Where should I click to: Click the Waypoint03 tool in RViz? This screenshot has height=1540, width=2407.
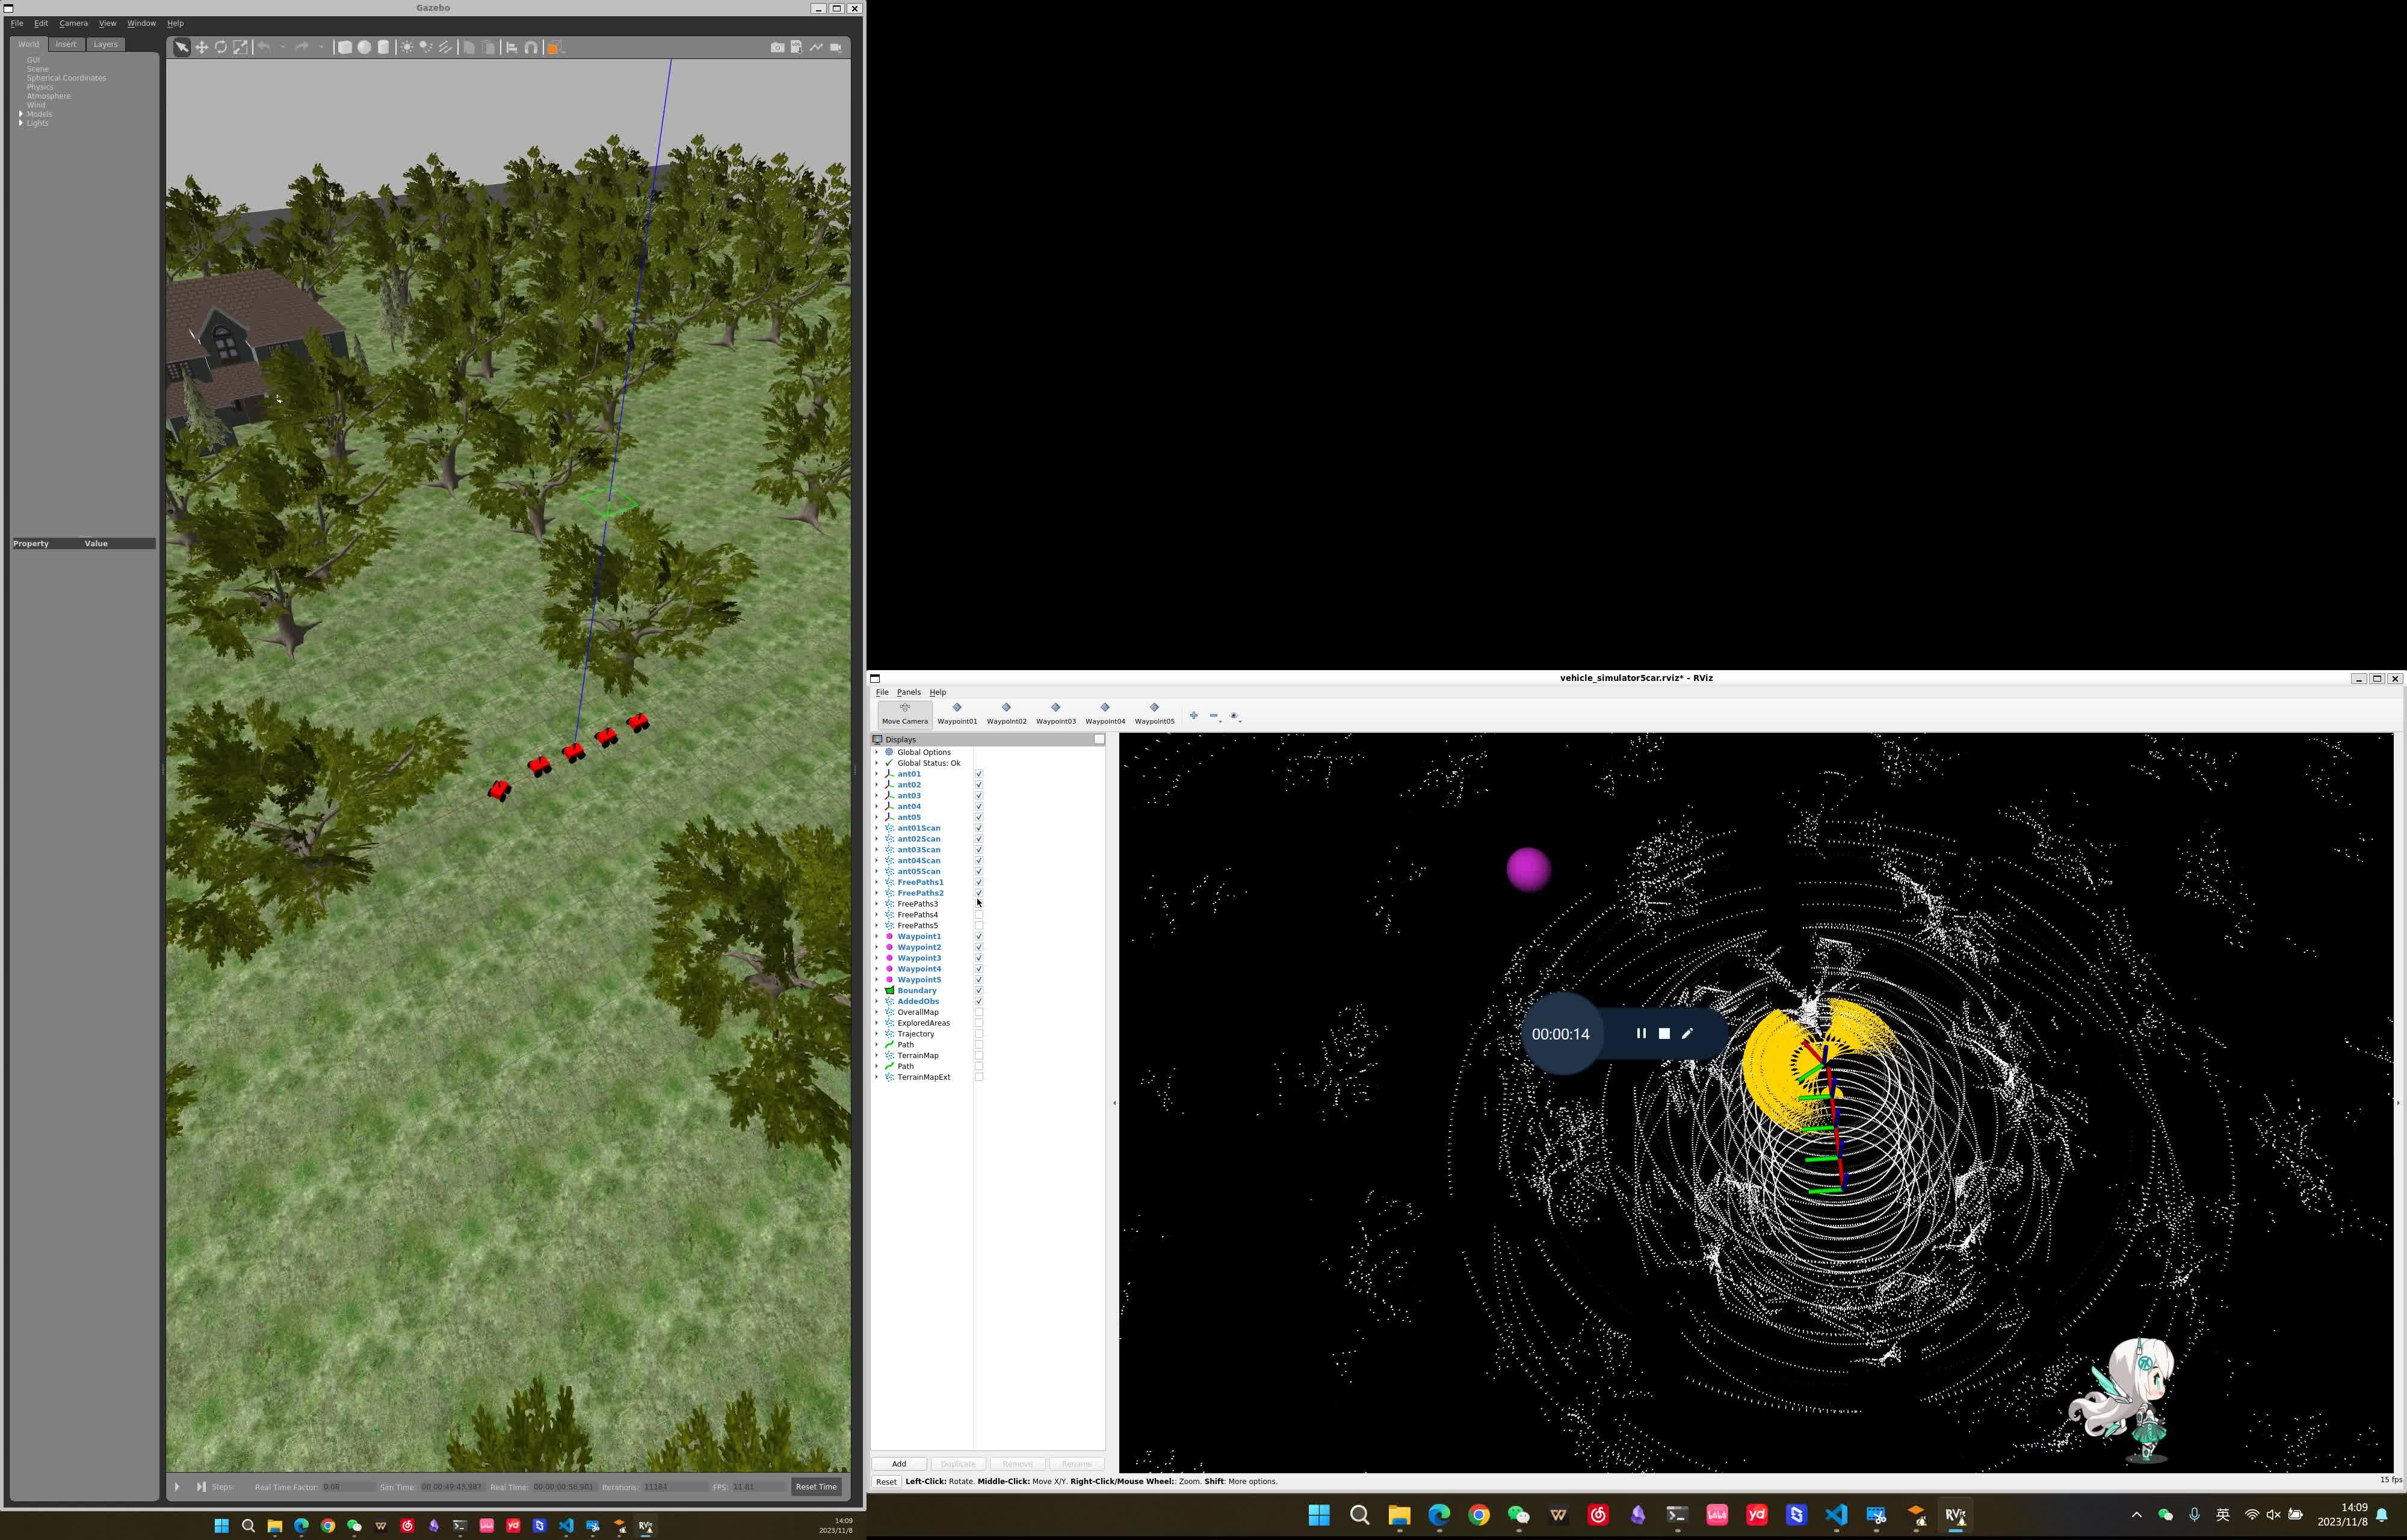(1055, 713)
